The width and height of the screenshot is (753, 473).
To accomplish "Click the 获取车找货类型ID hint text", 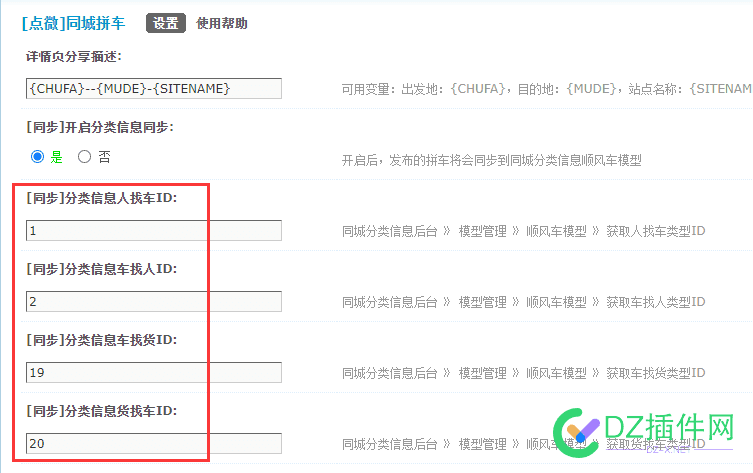I will coord(655,373).
